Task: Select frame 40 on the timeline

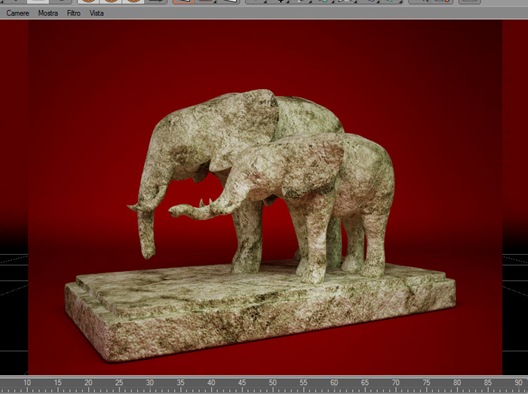Action: (211, 383)
